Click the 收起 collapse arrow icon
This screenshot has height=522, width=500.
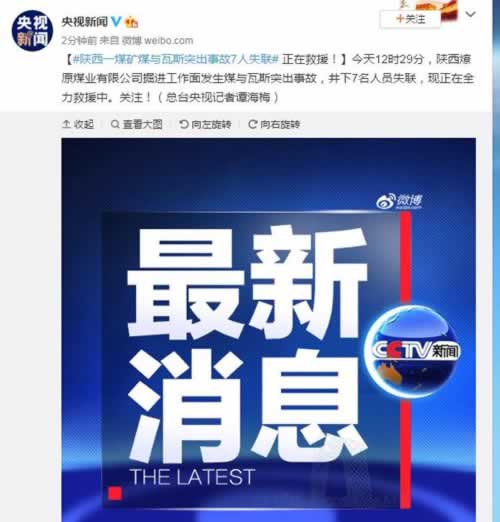66,124
